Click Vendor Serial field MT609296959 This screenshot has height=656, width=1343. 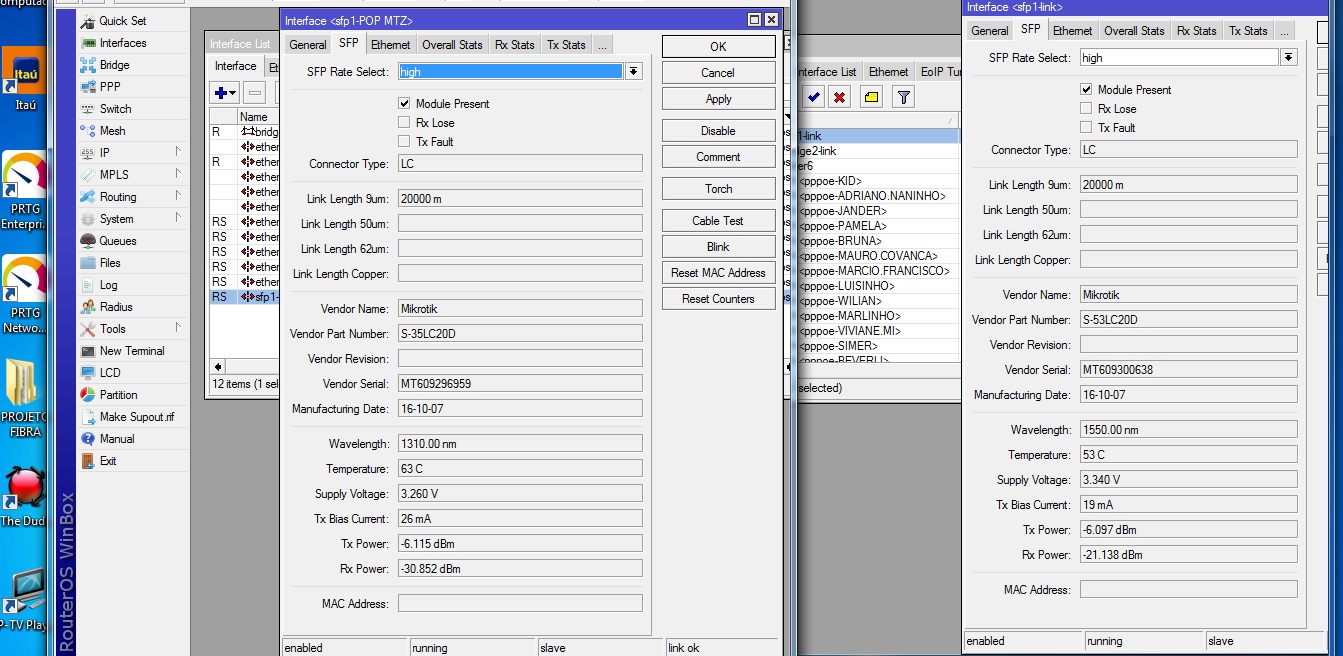pyautogui.click(x=520, y=383)
